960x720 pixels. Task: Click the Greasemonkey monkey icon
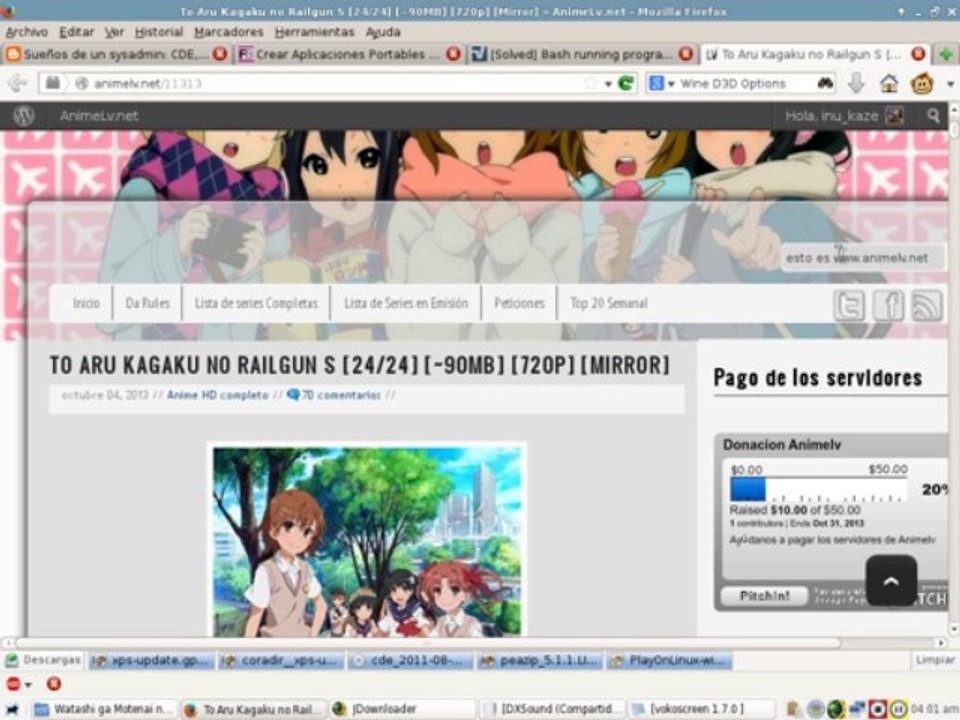922,83
